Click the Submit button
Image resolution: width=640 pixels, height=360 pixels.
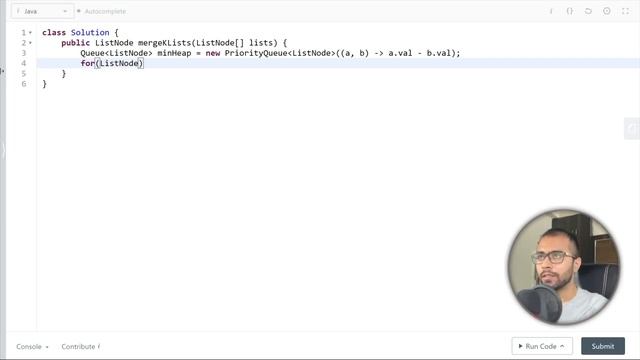[603, 346]
